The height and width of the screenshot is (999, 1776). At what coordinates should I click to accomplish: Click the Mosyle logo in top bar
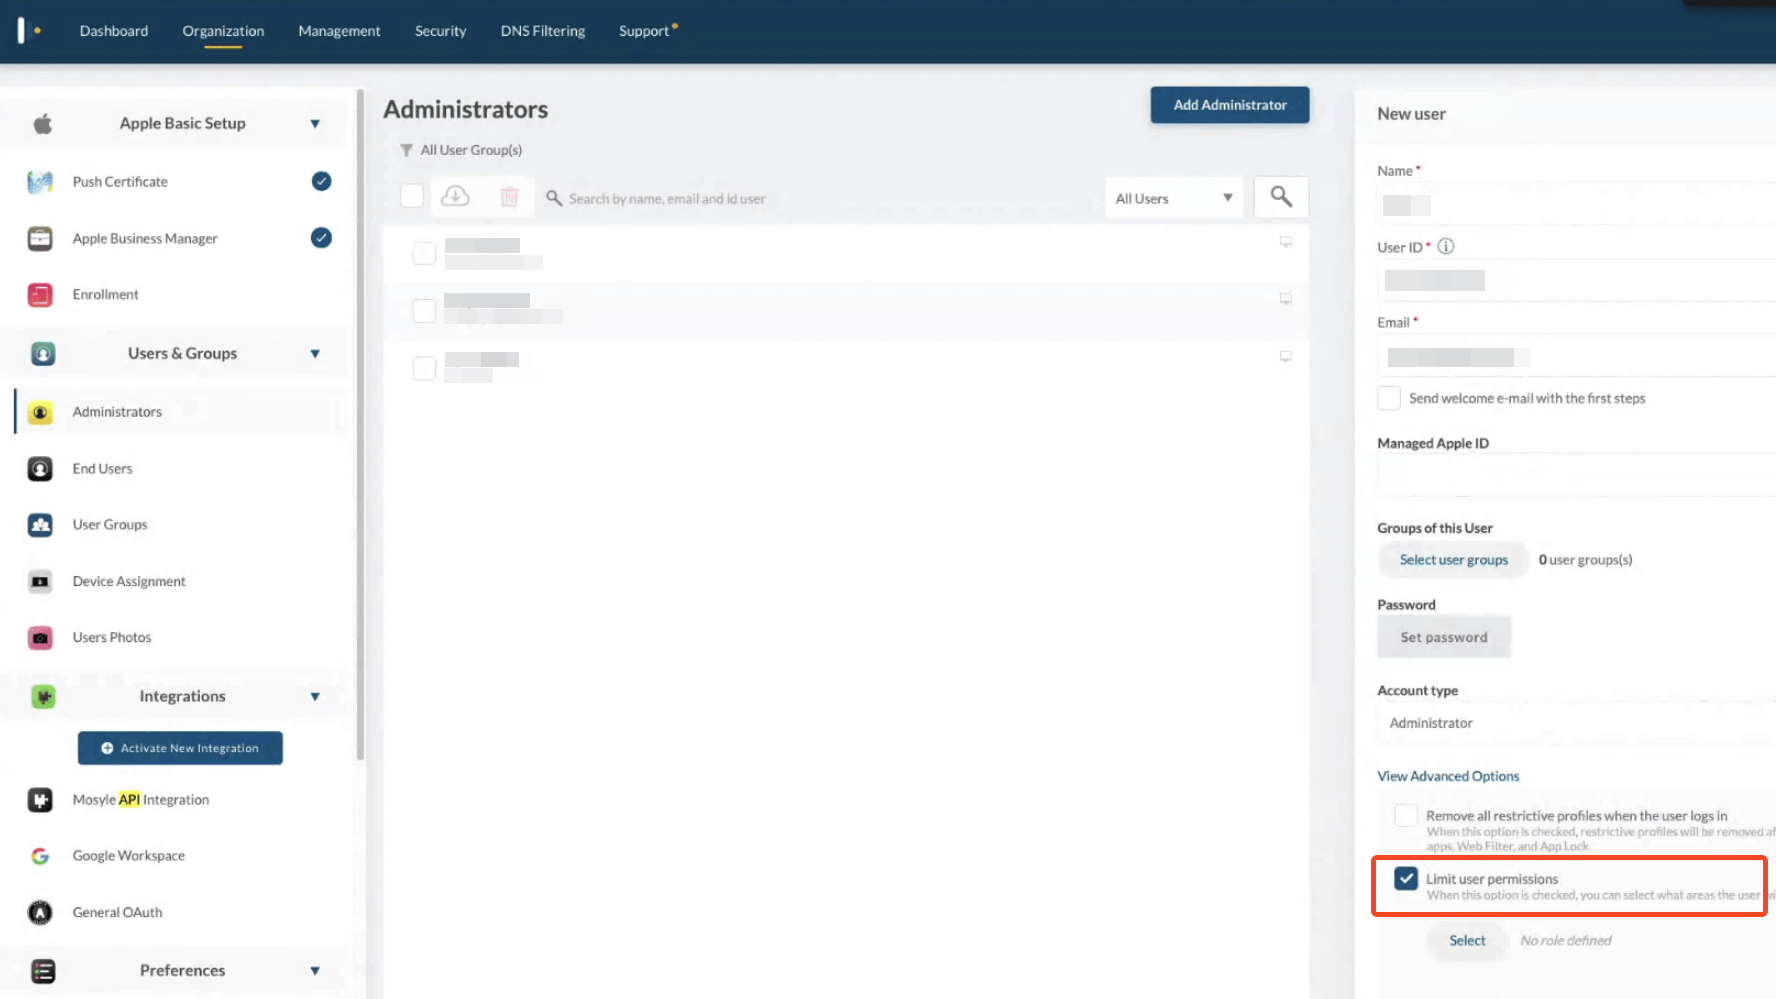pyautogui.click(x=29, y=31)
